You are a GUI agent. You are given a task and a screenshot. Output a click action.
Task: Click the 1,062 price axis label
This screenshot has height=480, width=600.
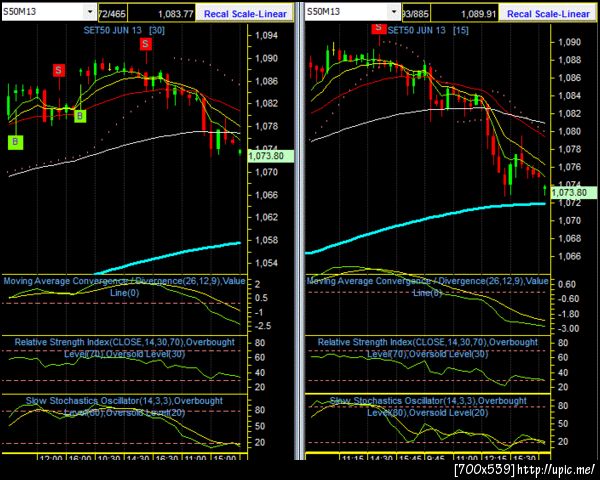click(266, 217)
